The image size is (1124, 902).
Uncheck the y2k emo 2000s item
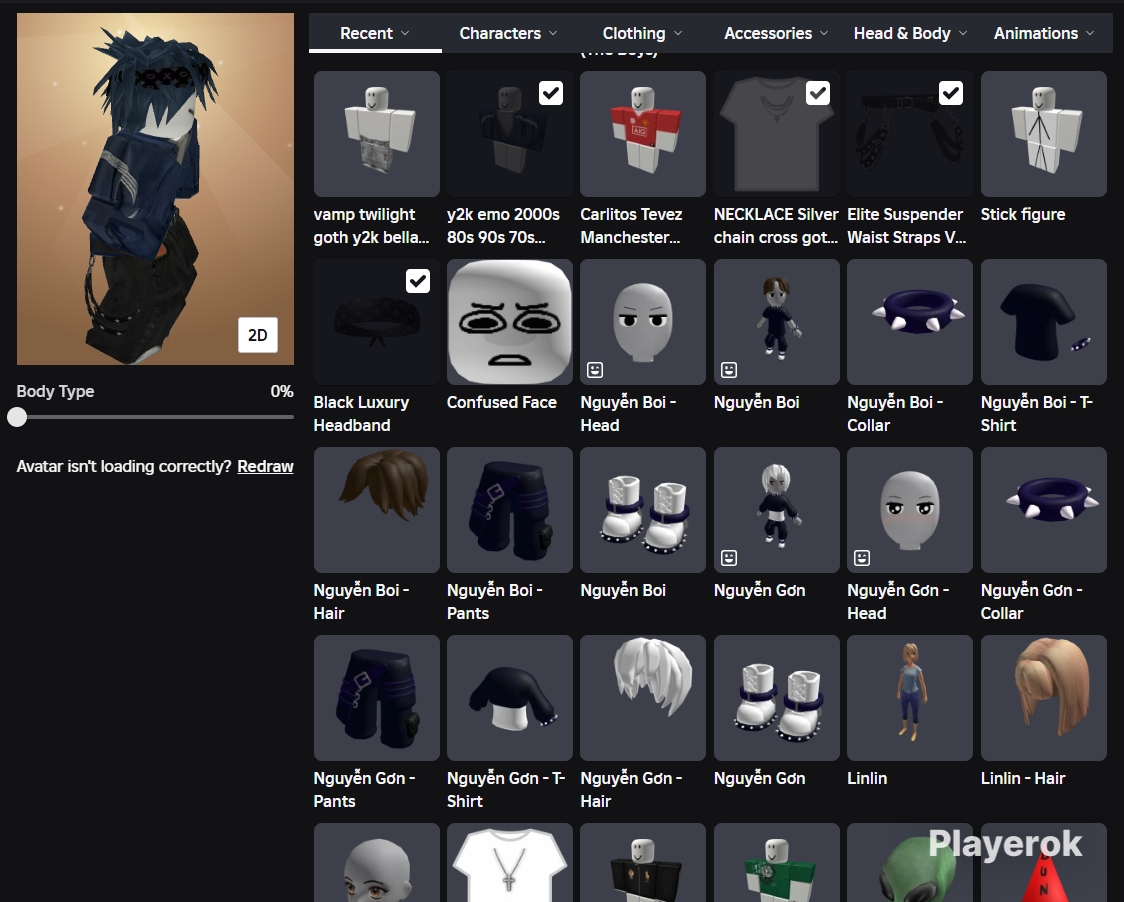pos(551,93)
